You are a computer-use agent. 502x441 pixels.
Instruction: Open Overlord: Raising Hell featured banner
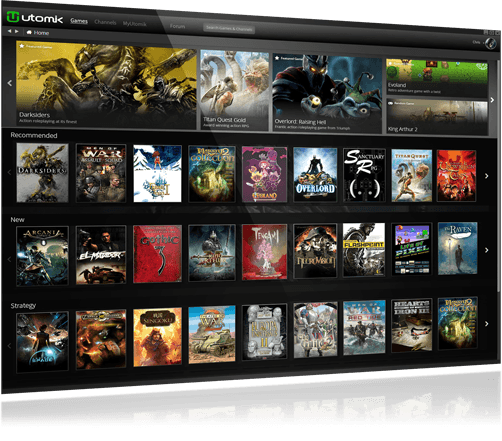click(x=327, y=94)
